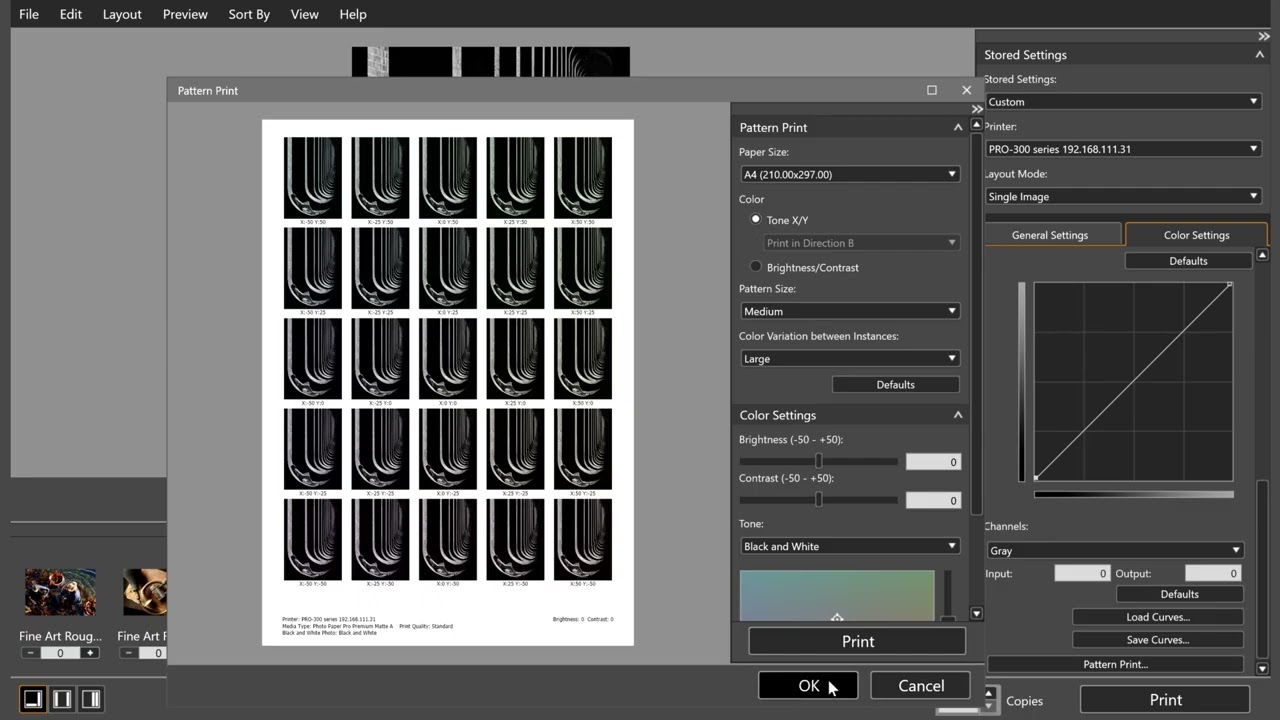
Task: Click Brightness value input field
Action: coord(933,461)
